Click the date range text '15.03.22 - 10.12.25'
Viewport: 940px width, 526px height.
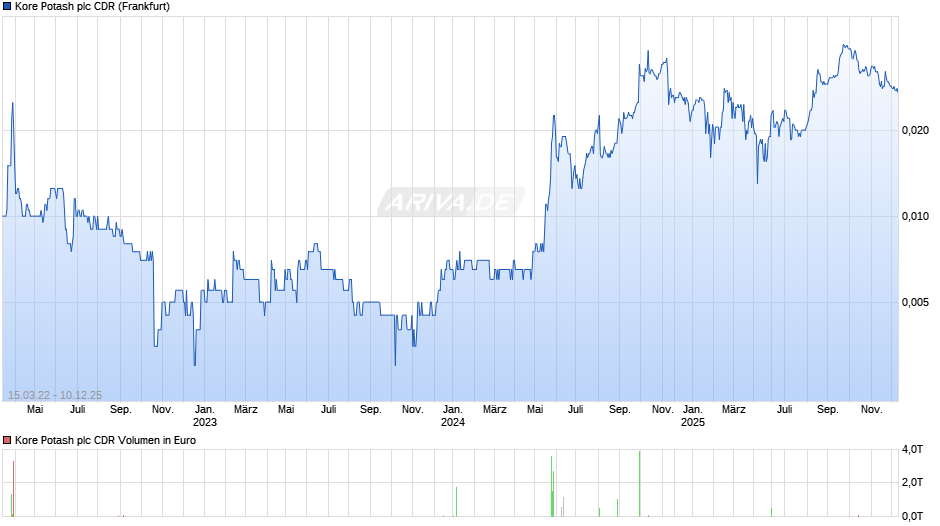pyautogui.click(x=55, y=395)
